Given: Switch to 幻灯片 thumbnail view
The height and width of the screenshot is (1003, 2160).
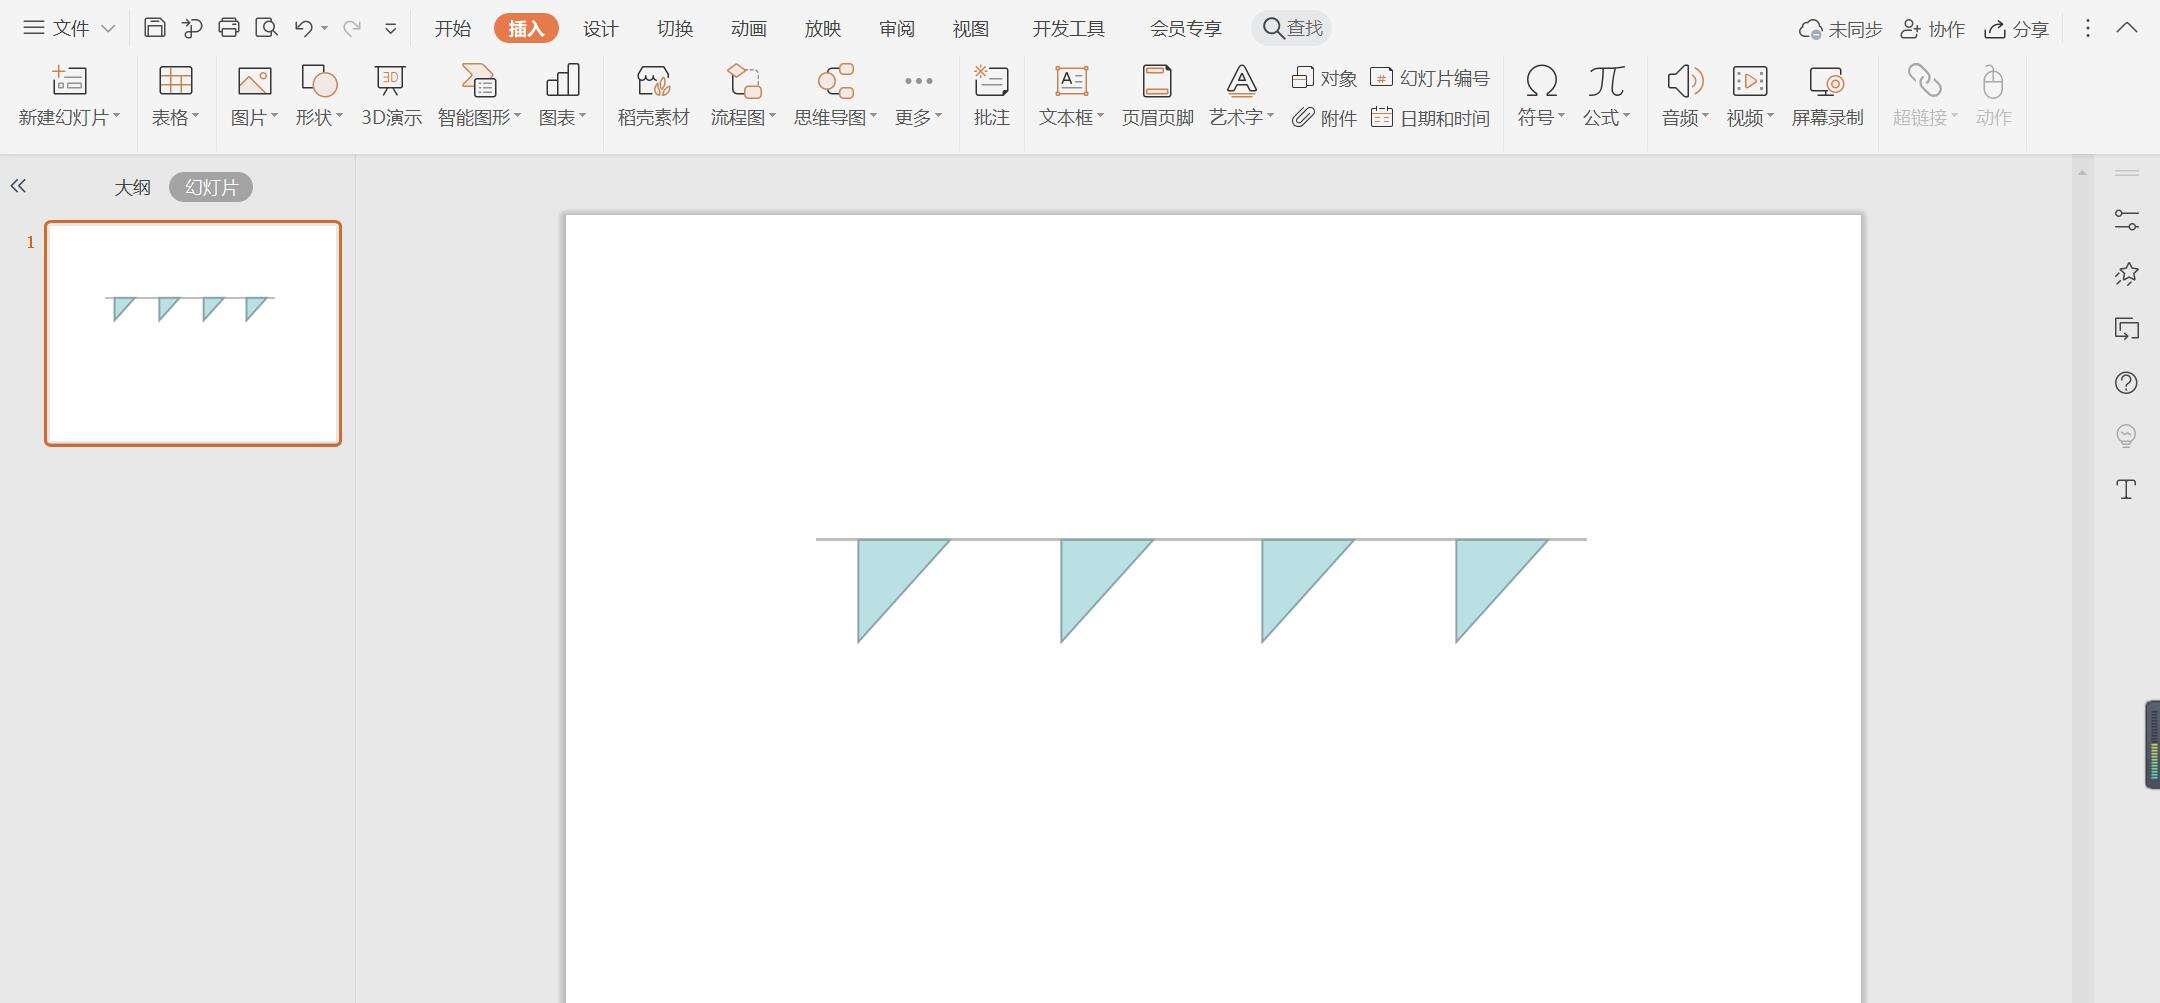Looking at the screenshot, I should coord(211,187).
